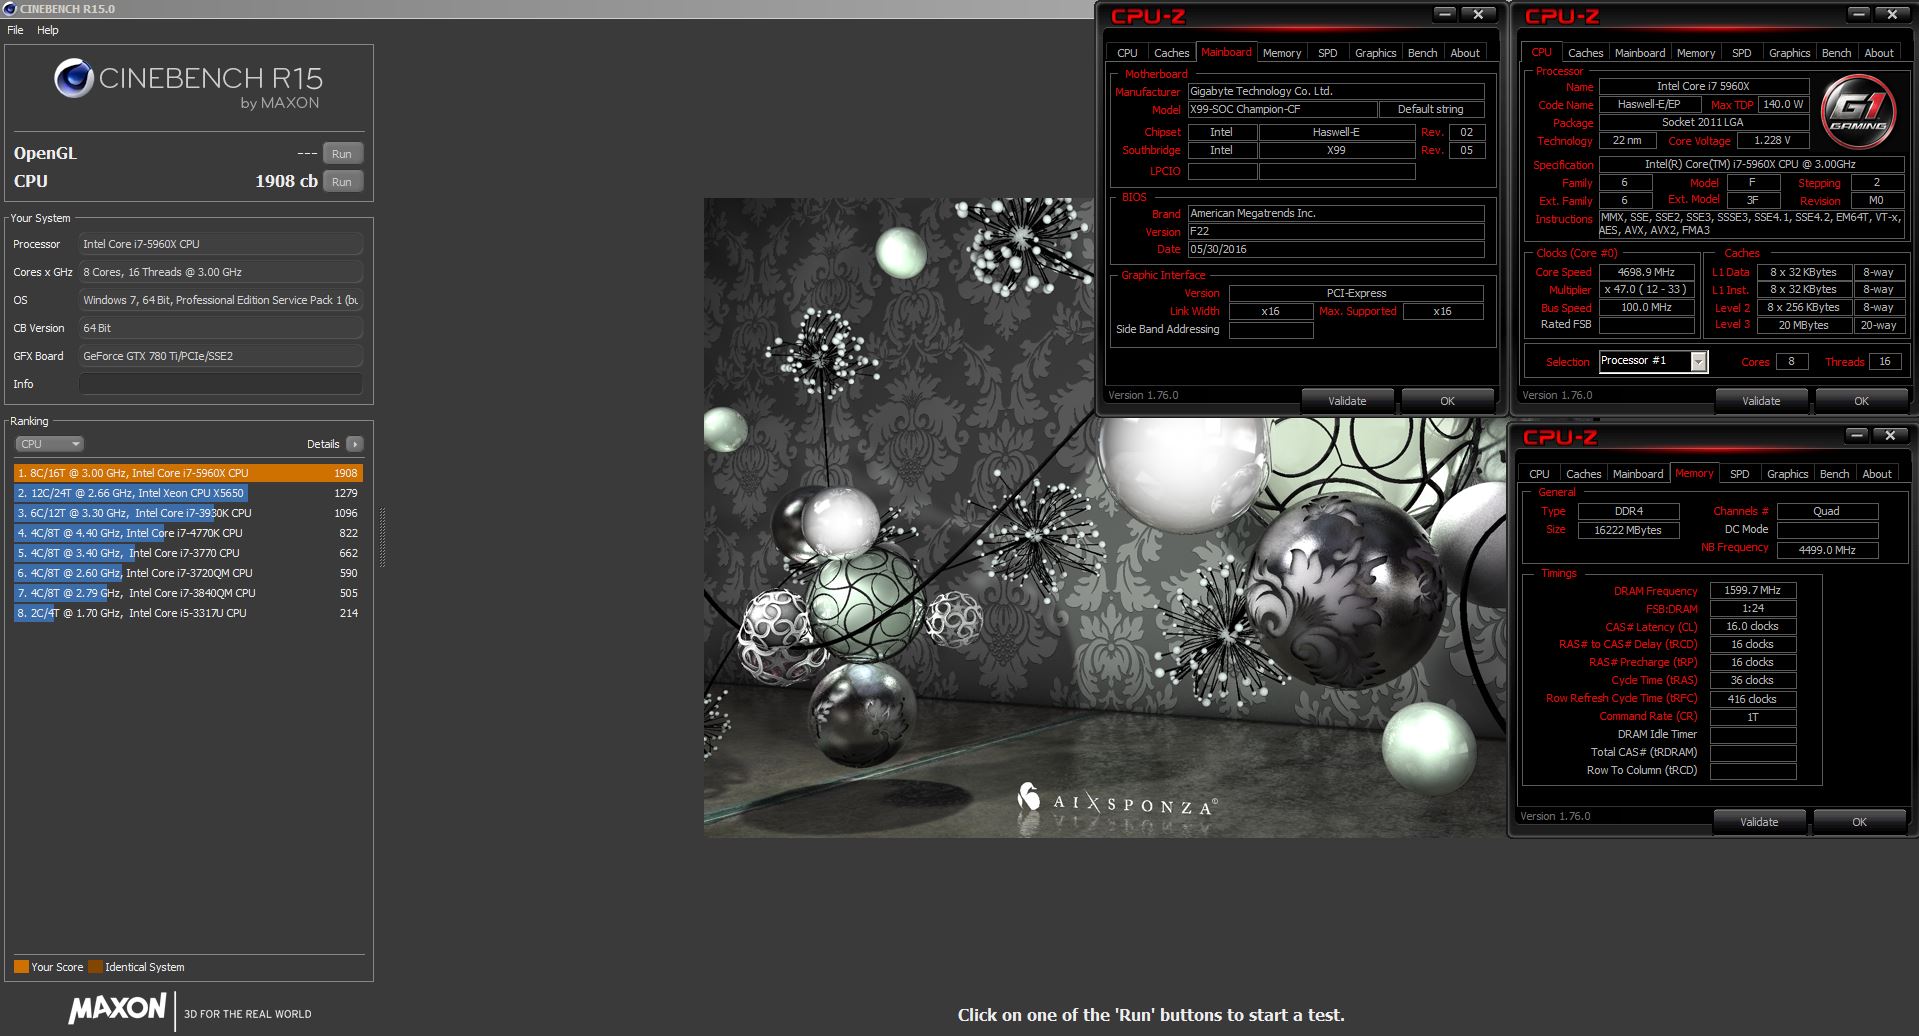Click the Cinebench title bar app icon
This screenshot has width=1919, height=1036.
[x=9, y=9]
